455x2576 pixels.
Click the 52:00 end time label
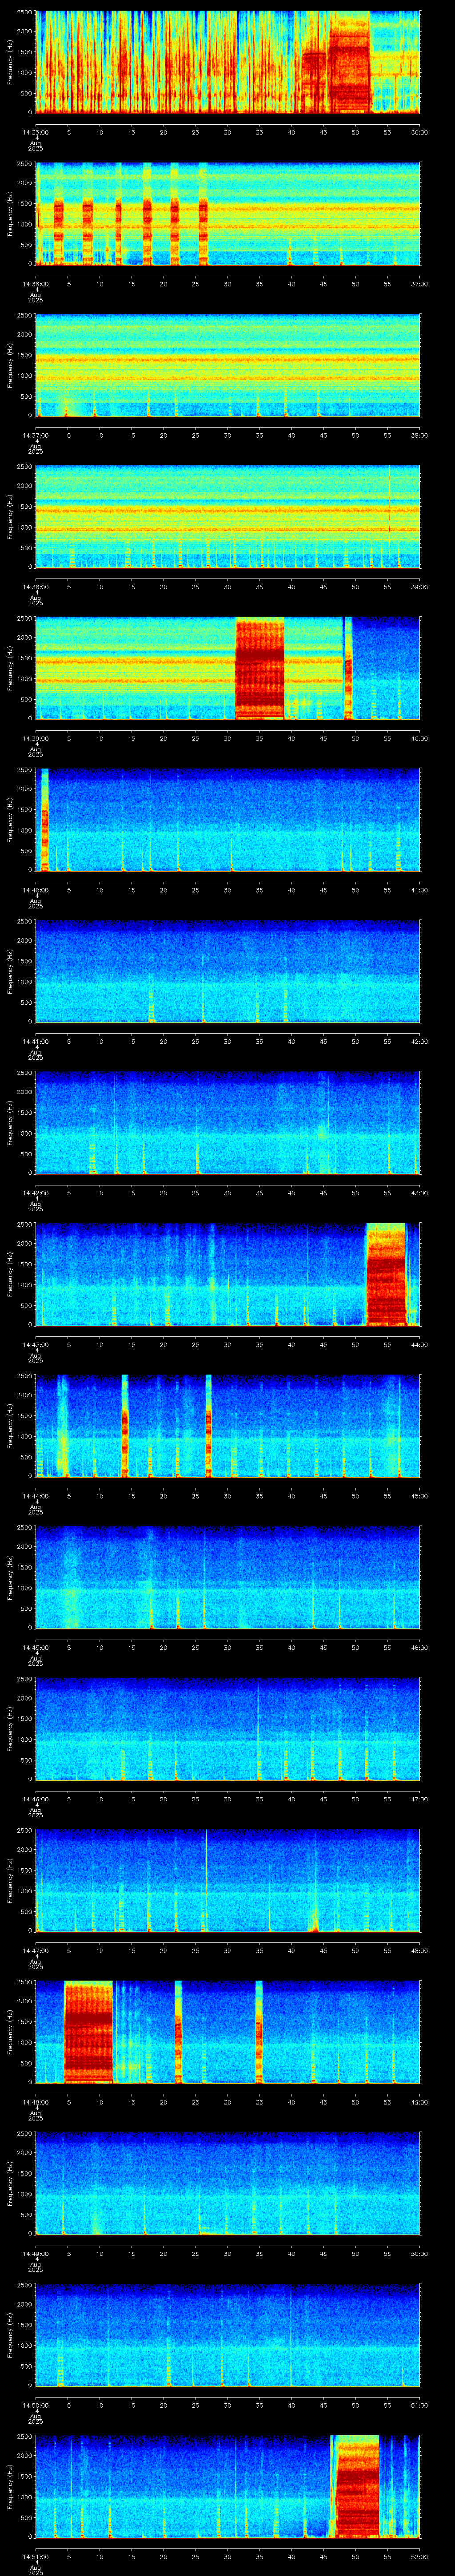420,2556
